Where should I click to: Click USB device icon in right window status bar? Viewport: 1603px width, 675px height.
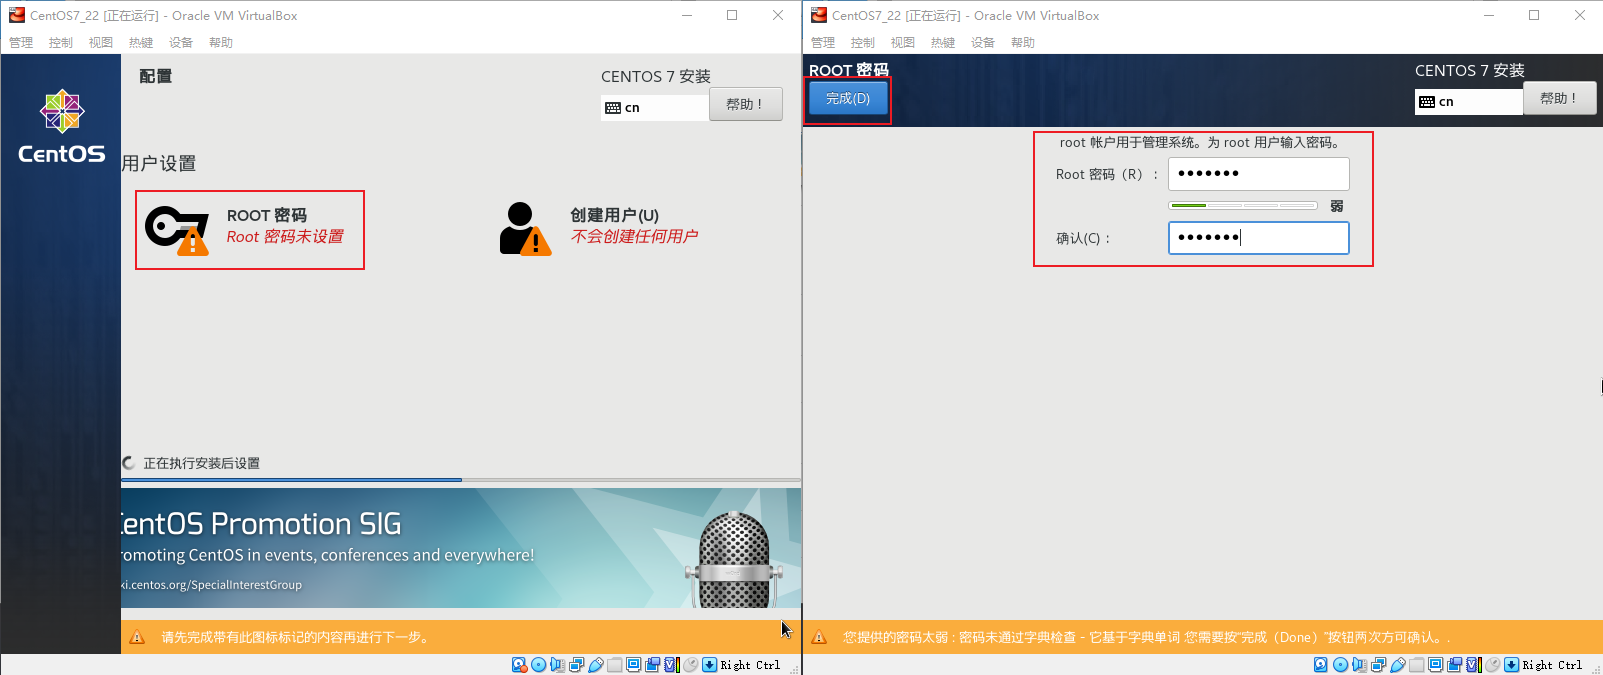[1398, 665]
